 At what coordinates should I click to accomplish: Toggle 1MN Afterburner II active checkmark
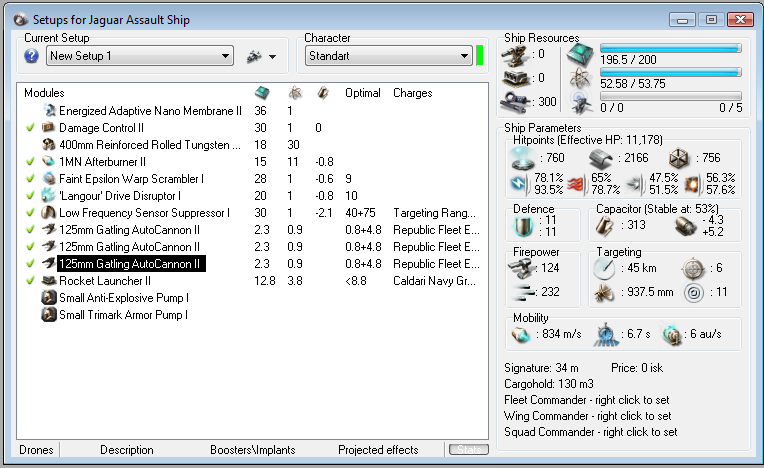point(30,161)
